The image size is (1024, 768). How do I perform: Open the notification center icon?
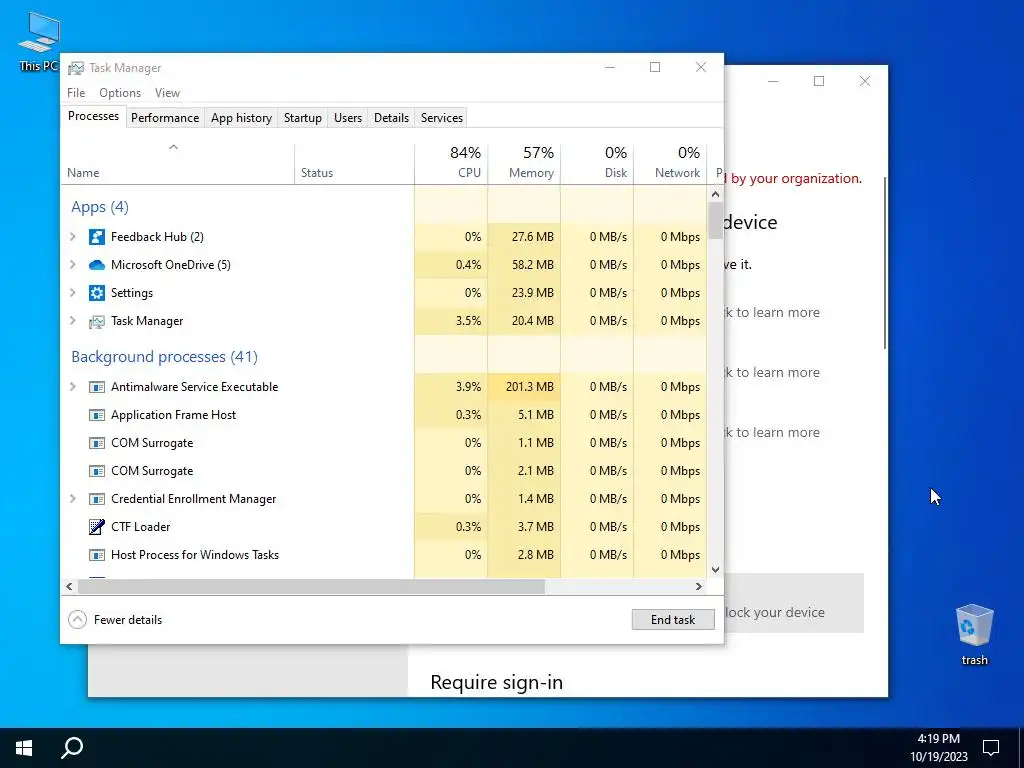991,748
